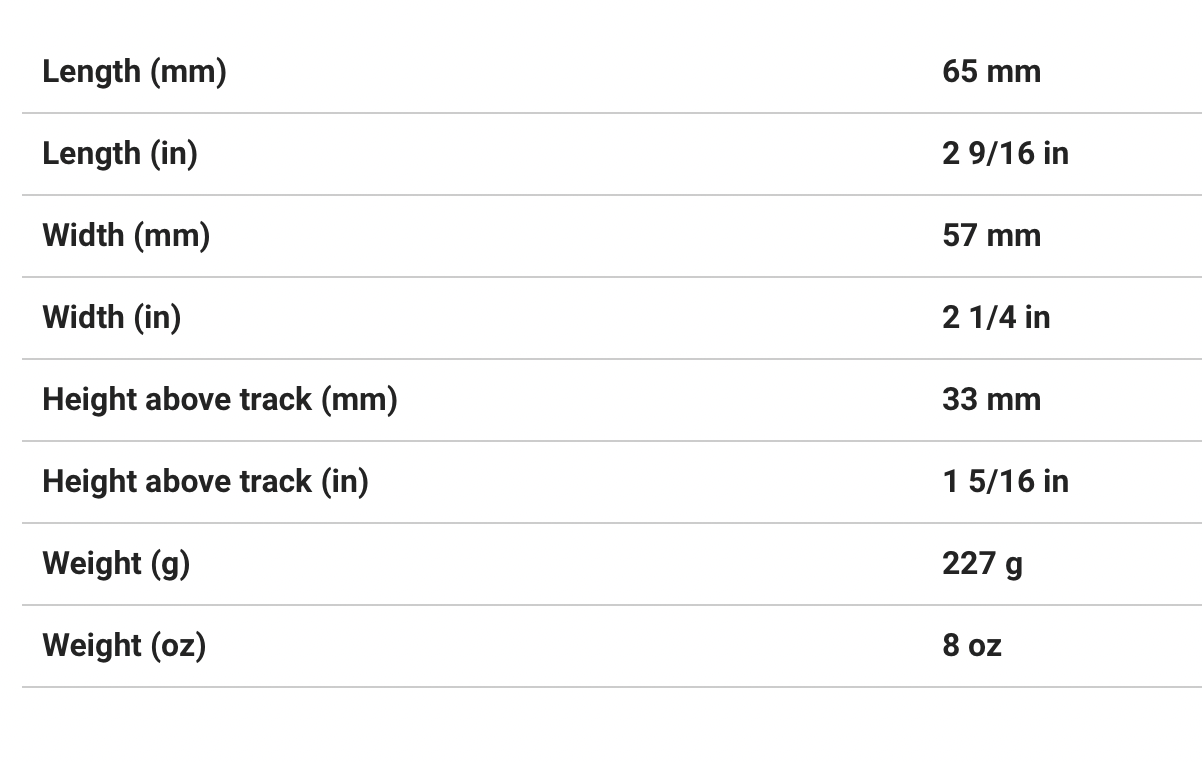Select the 33 mm height value
1202x762 pixels.
(991, 400)
